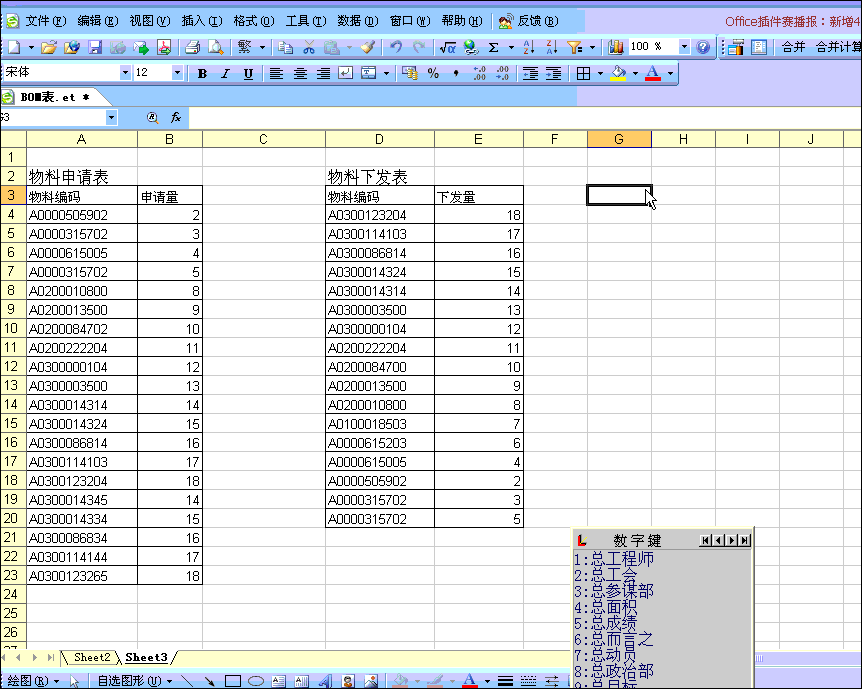This screenshot has height=689, width=862.
Task: Open a file with the folder icon
Action: tap(48, 48)
